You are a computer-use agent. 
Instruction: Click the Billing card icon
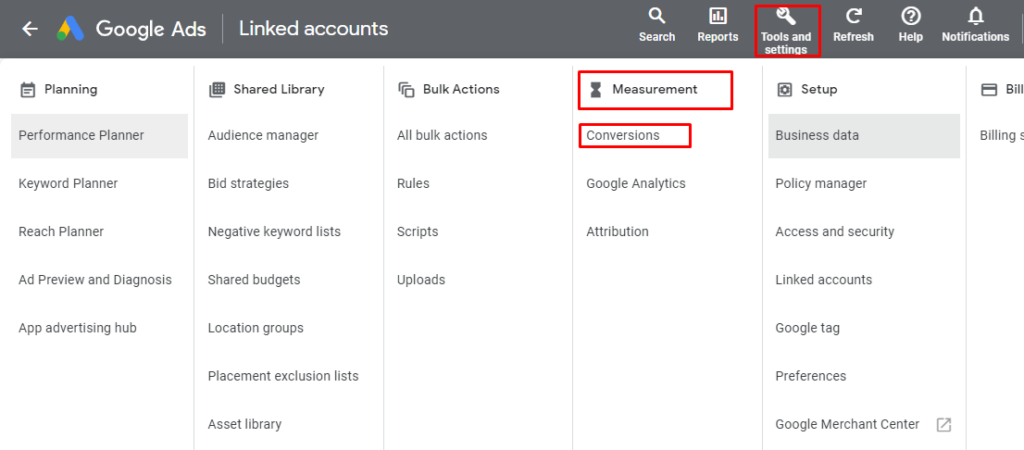click(x=989, y=89)
